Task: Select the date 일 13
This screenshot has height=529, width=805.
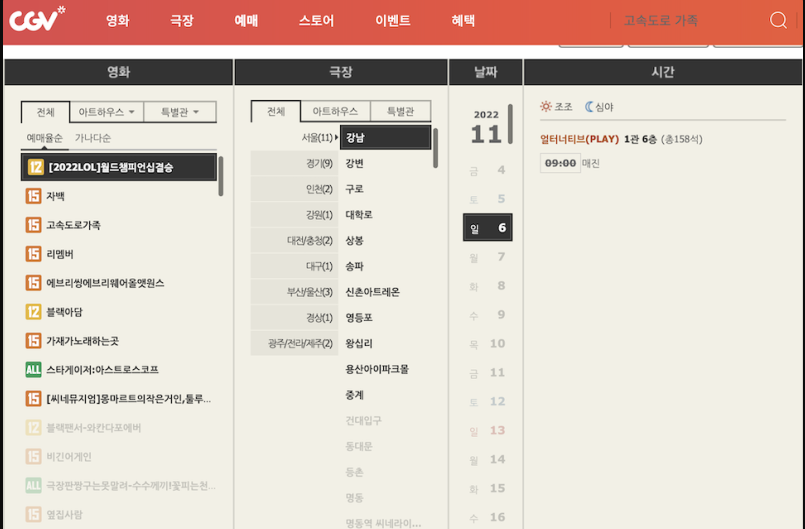Action: 488,430
